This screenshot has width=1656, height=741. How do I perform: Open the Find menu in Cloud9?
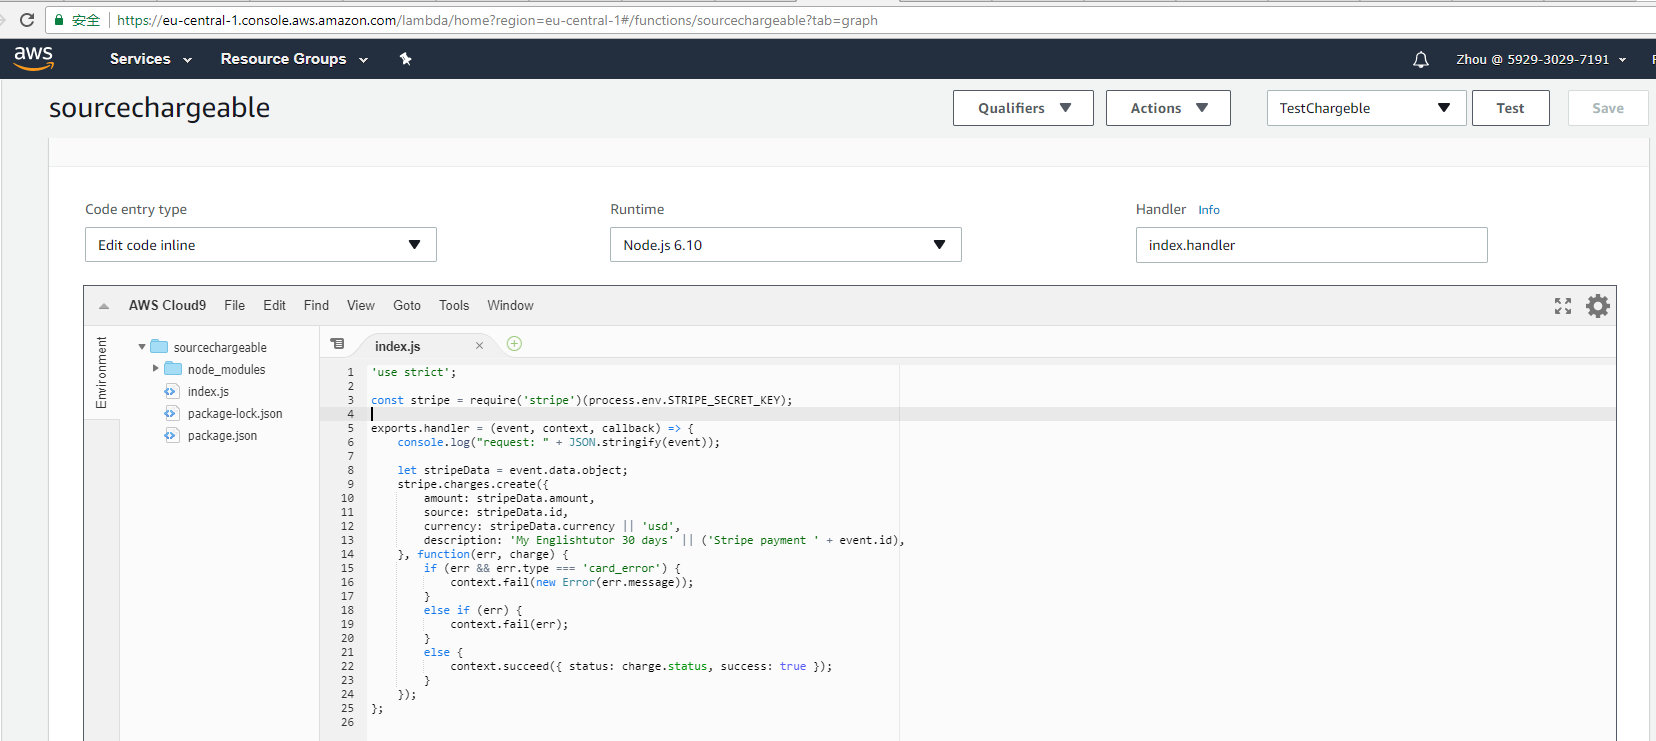point(316,306)
